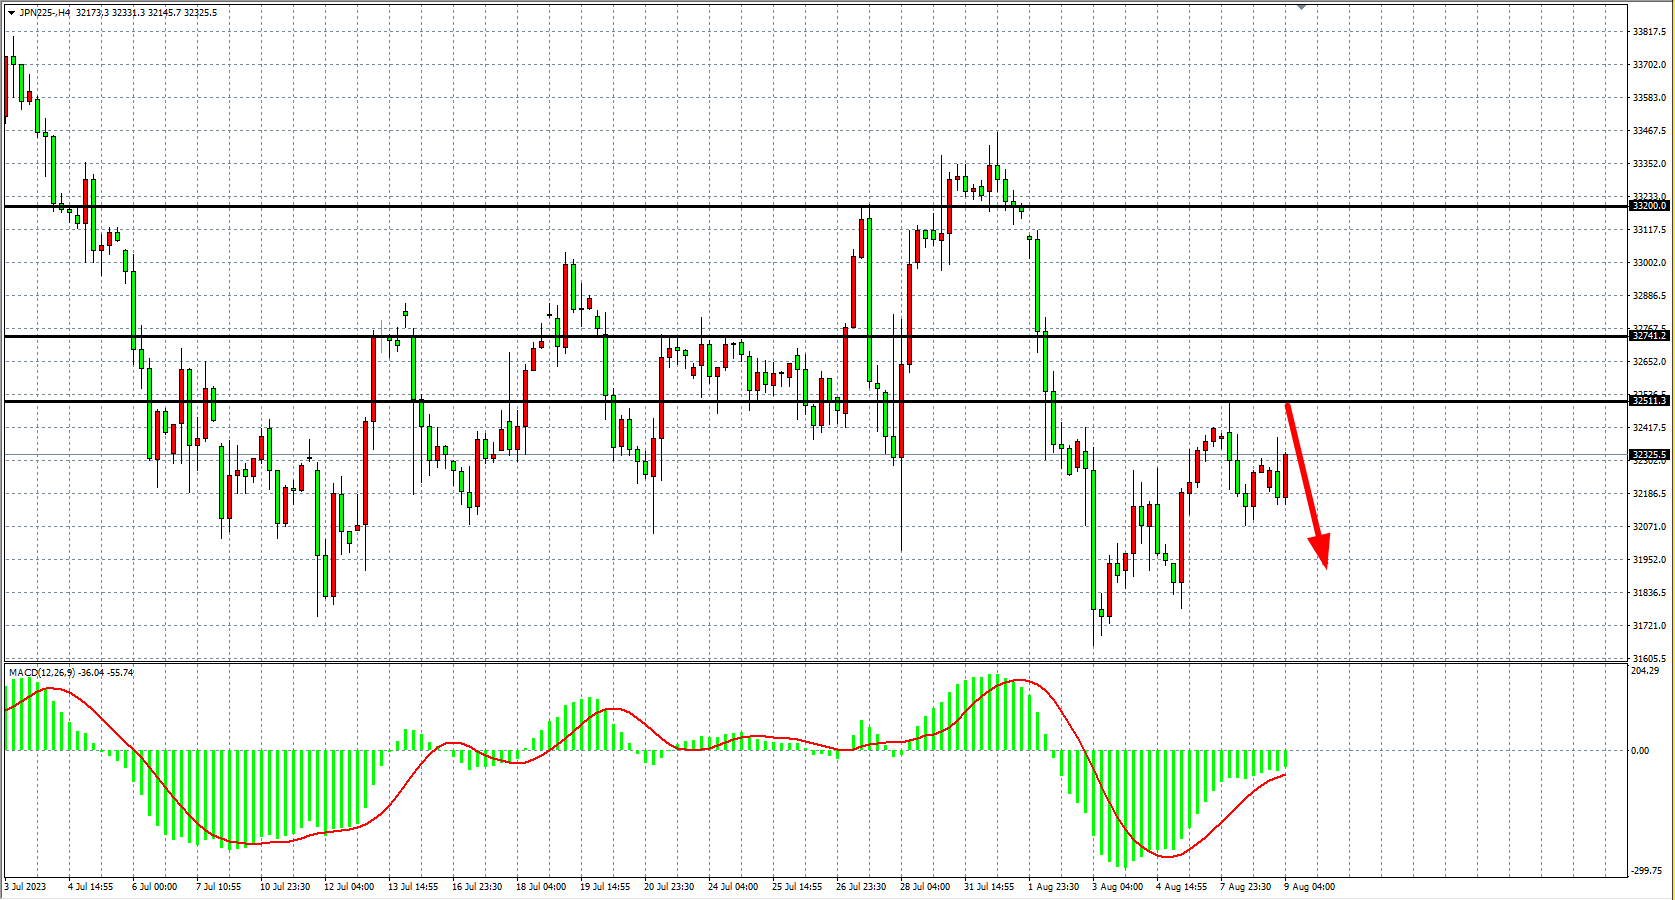
Task: Click the 9 Aug 04:00 time label
Action: click(x=1310, y=887)
